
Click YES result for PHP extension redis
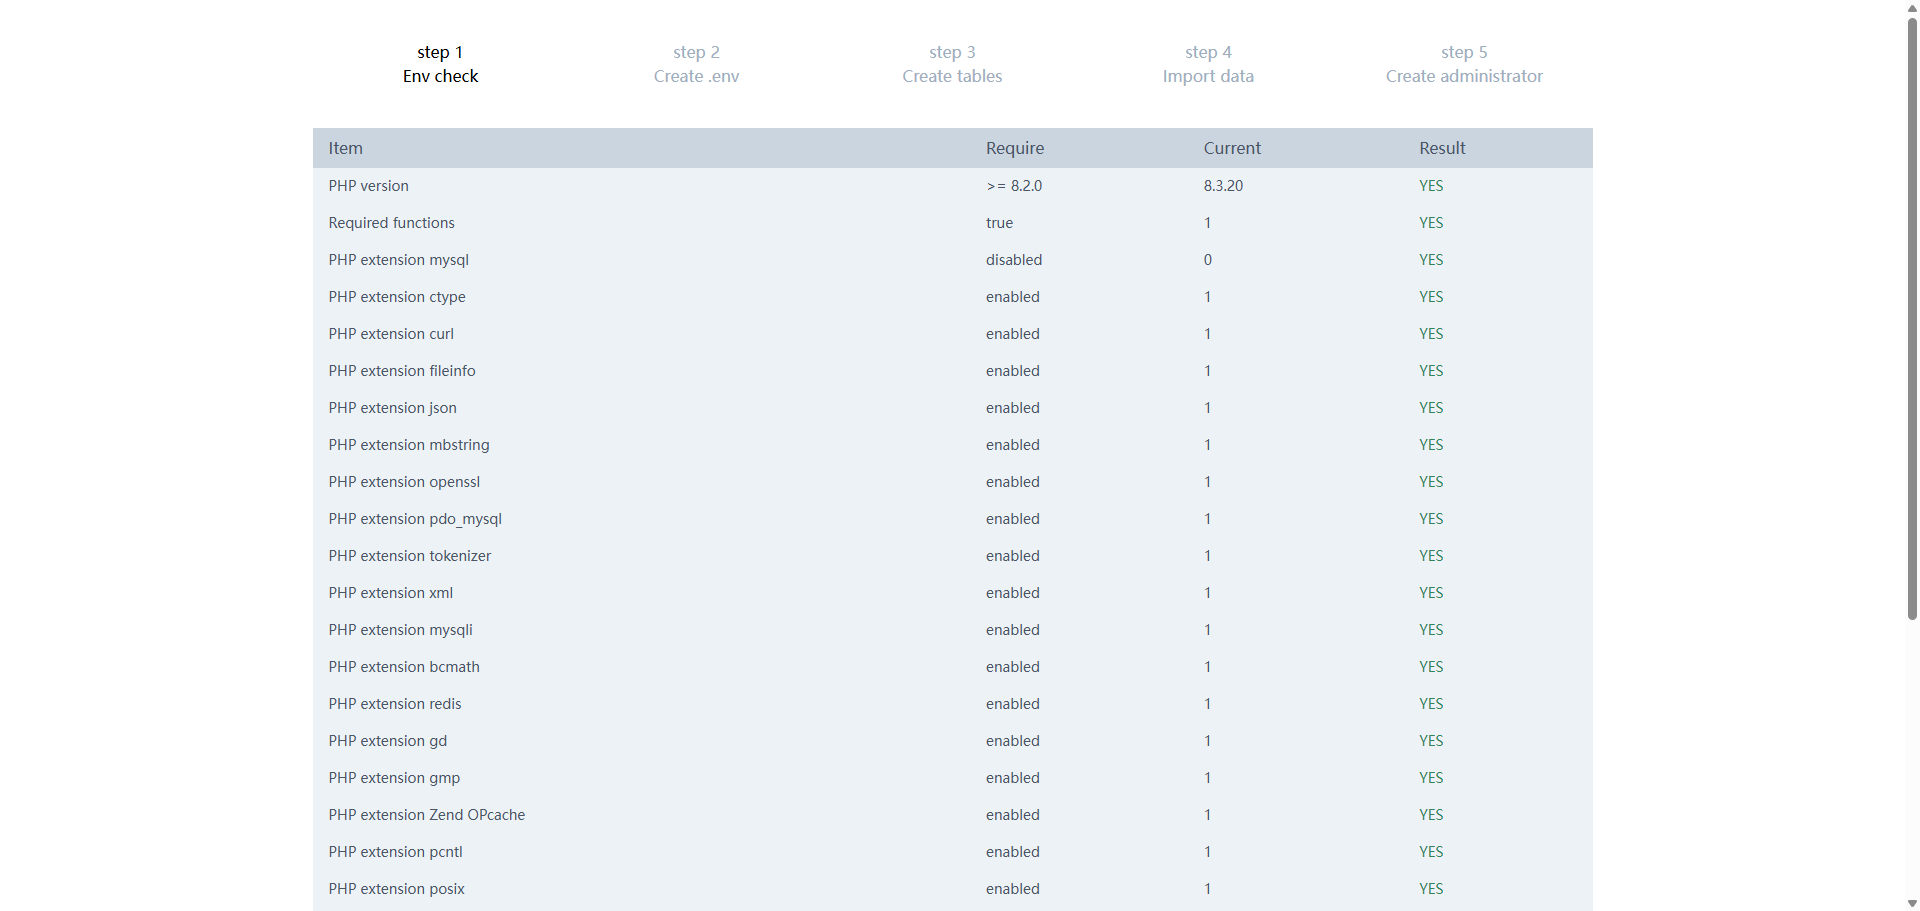[x=1431, y=704]
